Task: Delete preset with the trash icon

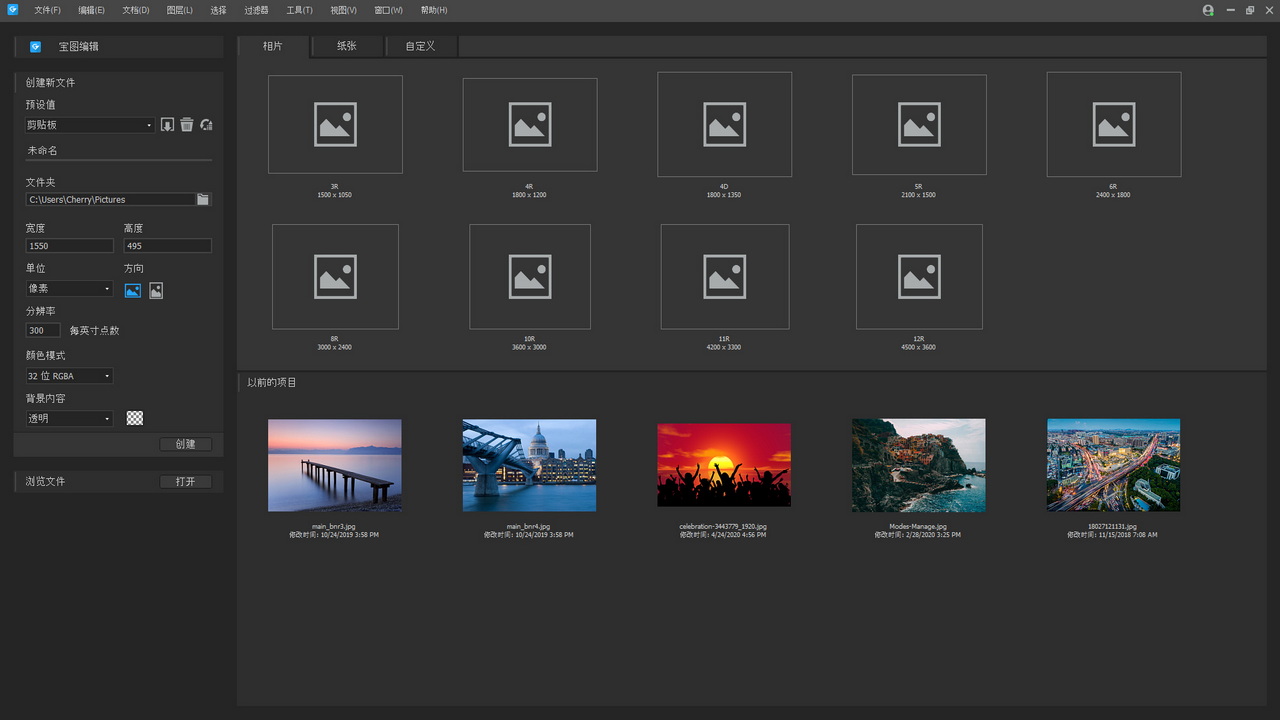Action: tap(186, 125)
